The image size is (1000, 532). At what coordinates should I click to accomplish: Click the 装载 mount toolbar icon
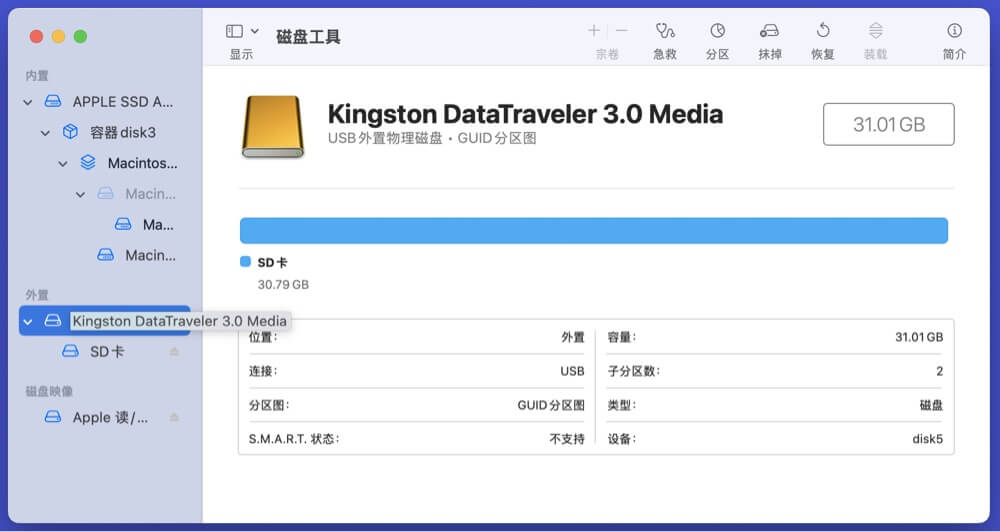point(876,30)
